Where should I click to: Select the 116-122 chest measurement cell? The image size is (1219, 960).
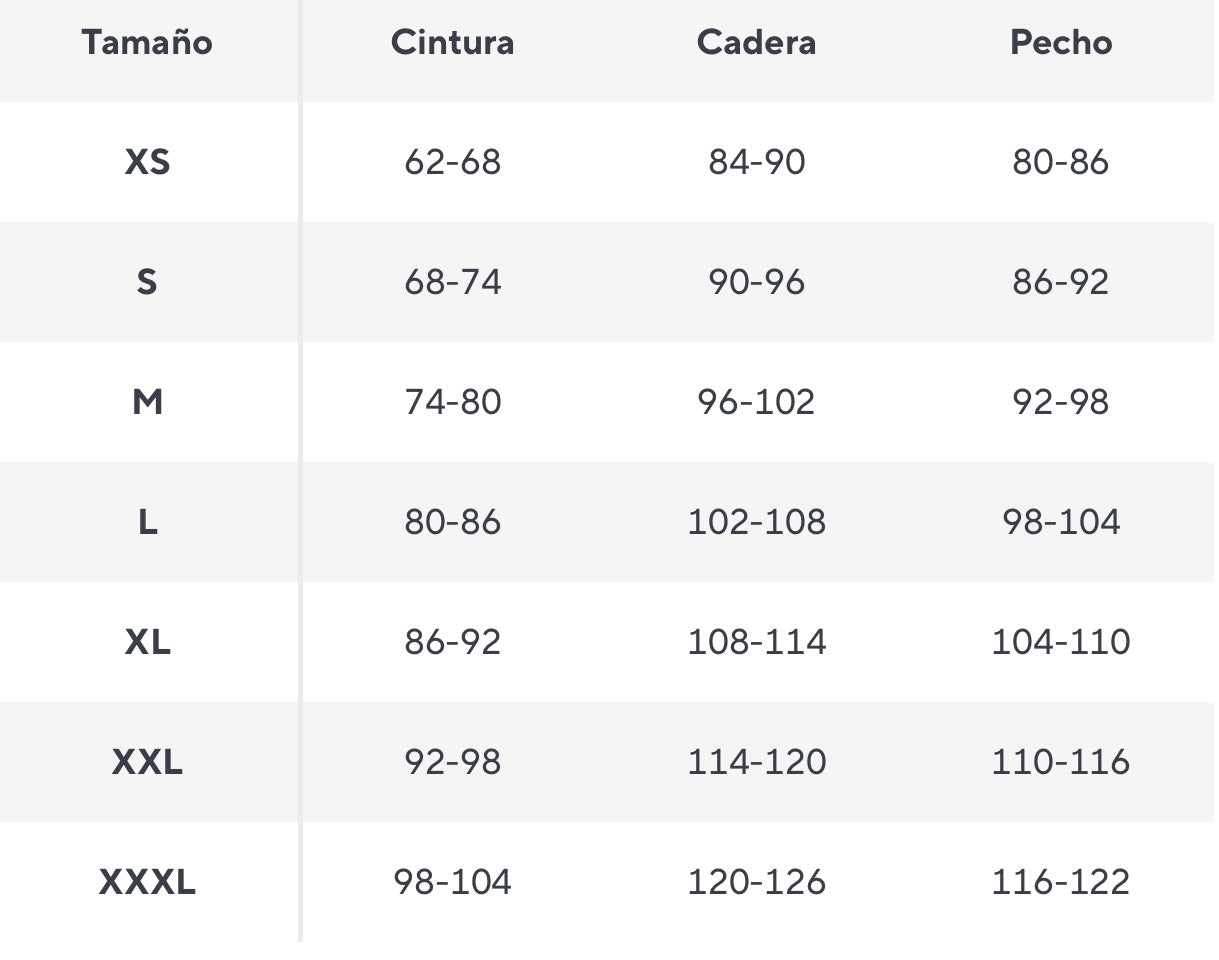(x=1060, y=882)
